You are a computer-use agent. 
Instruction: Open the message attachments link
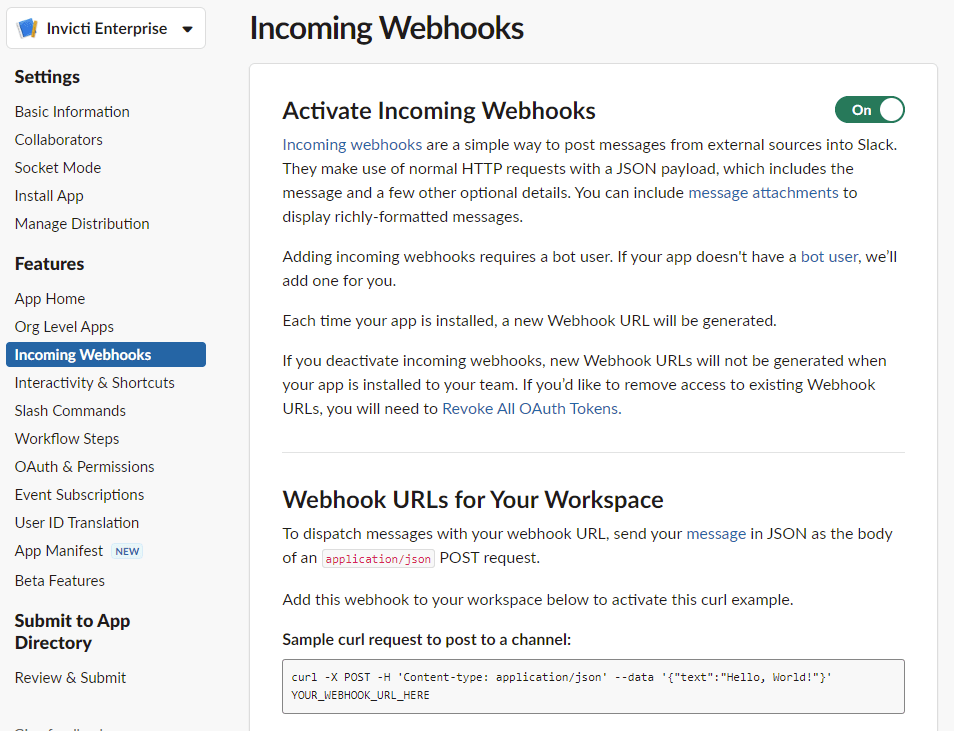(763, 193)
